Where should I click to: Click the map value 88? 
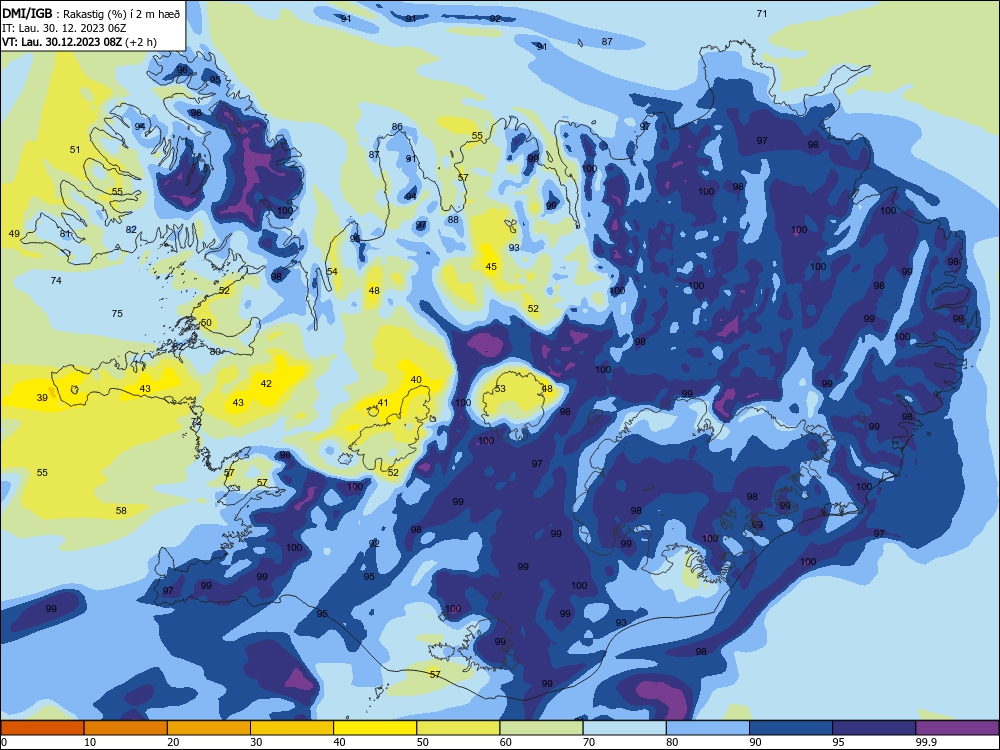453,219
